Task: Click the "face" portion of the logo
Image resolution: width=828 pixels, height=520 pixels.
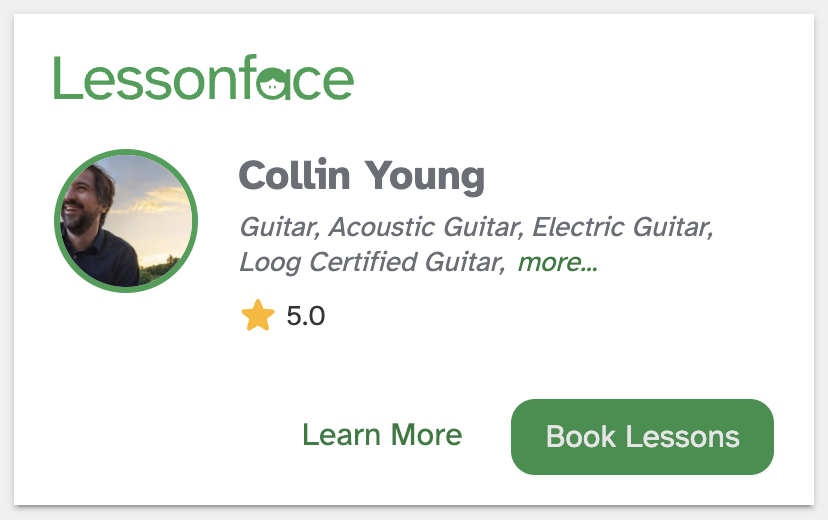Action: pyautogui.click(x=300, y=78)
